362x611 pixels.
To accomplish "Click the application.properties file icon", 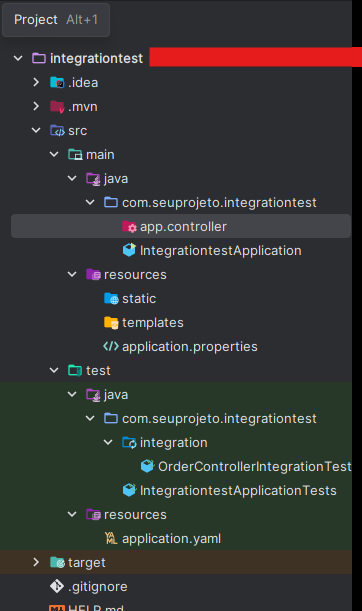I will tap(111, 346).
